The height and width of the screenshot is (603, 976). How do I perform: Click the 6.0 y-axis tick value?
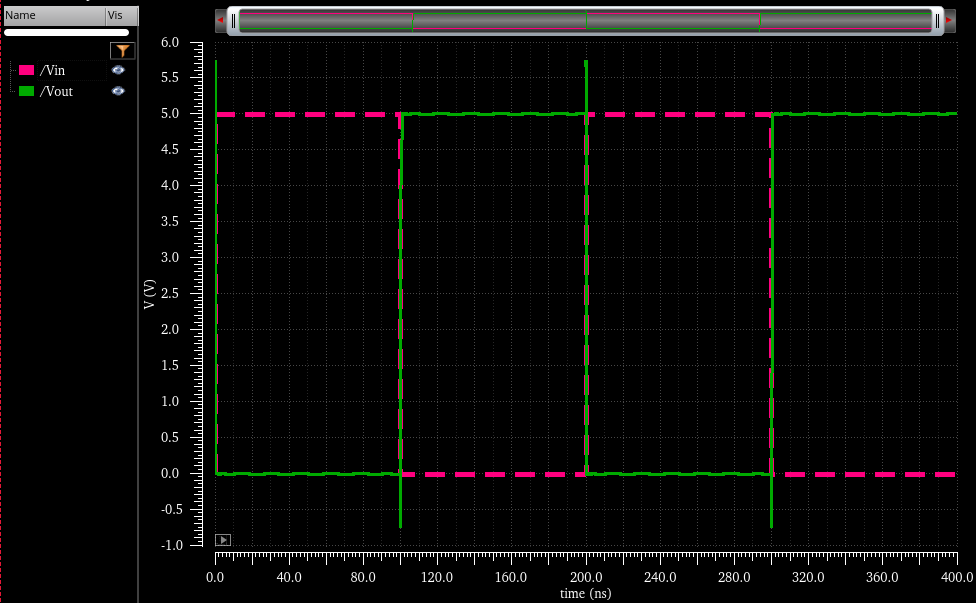(x=170, y=42)
